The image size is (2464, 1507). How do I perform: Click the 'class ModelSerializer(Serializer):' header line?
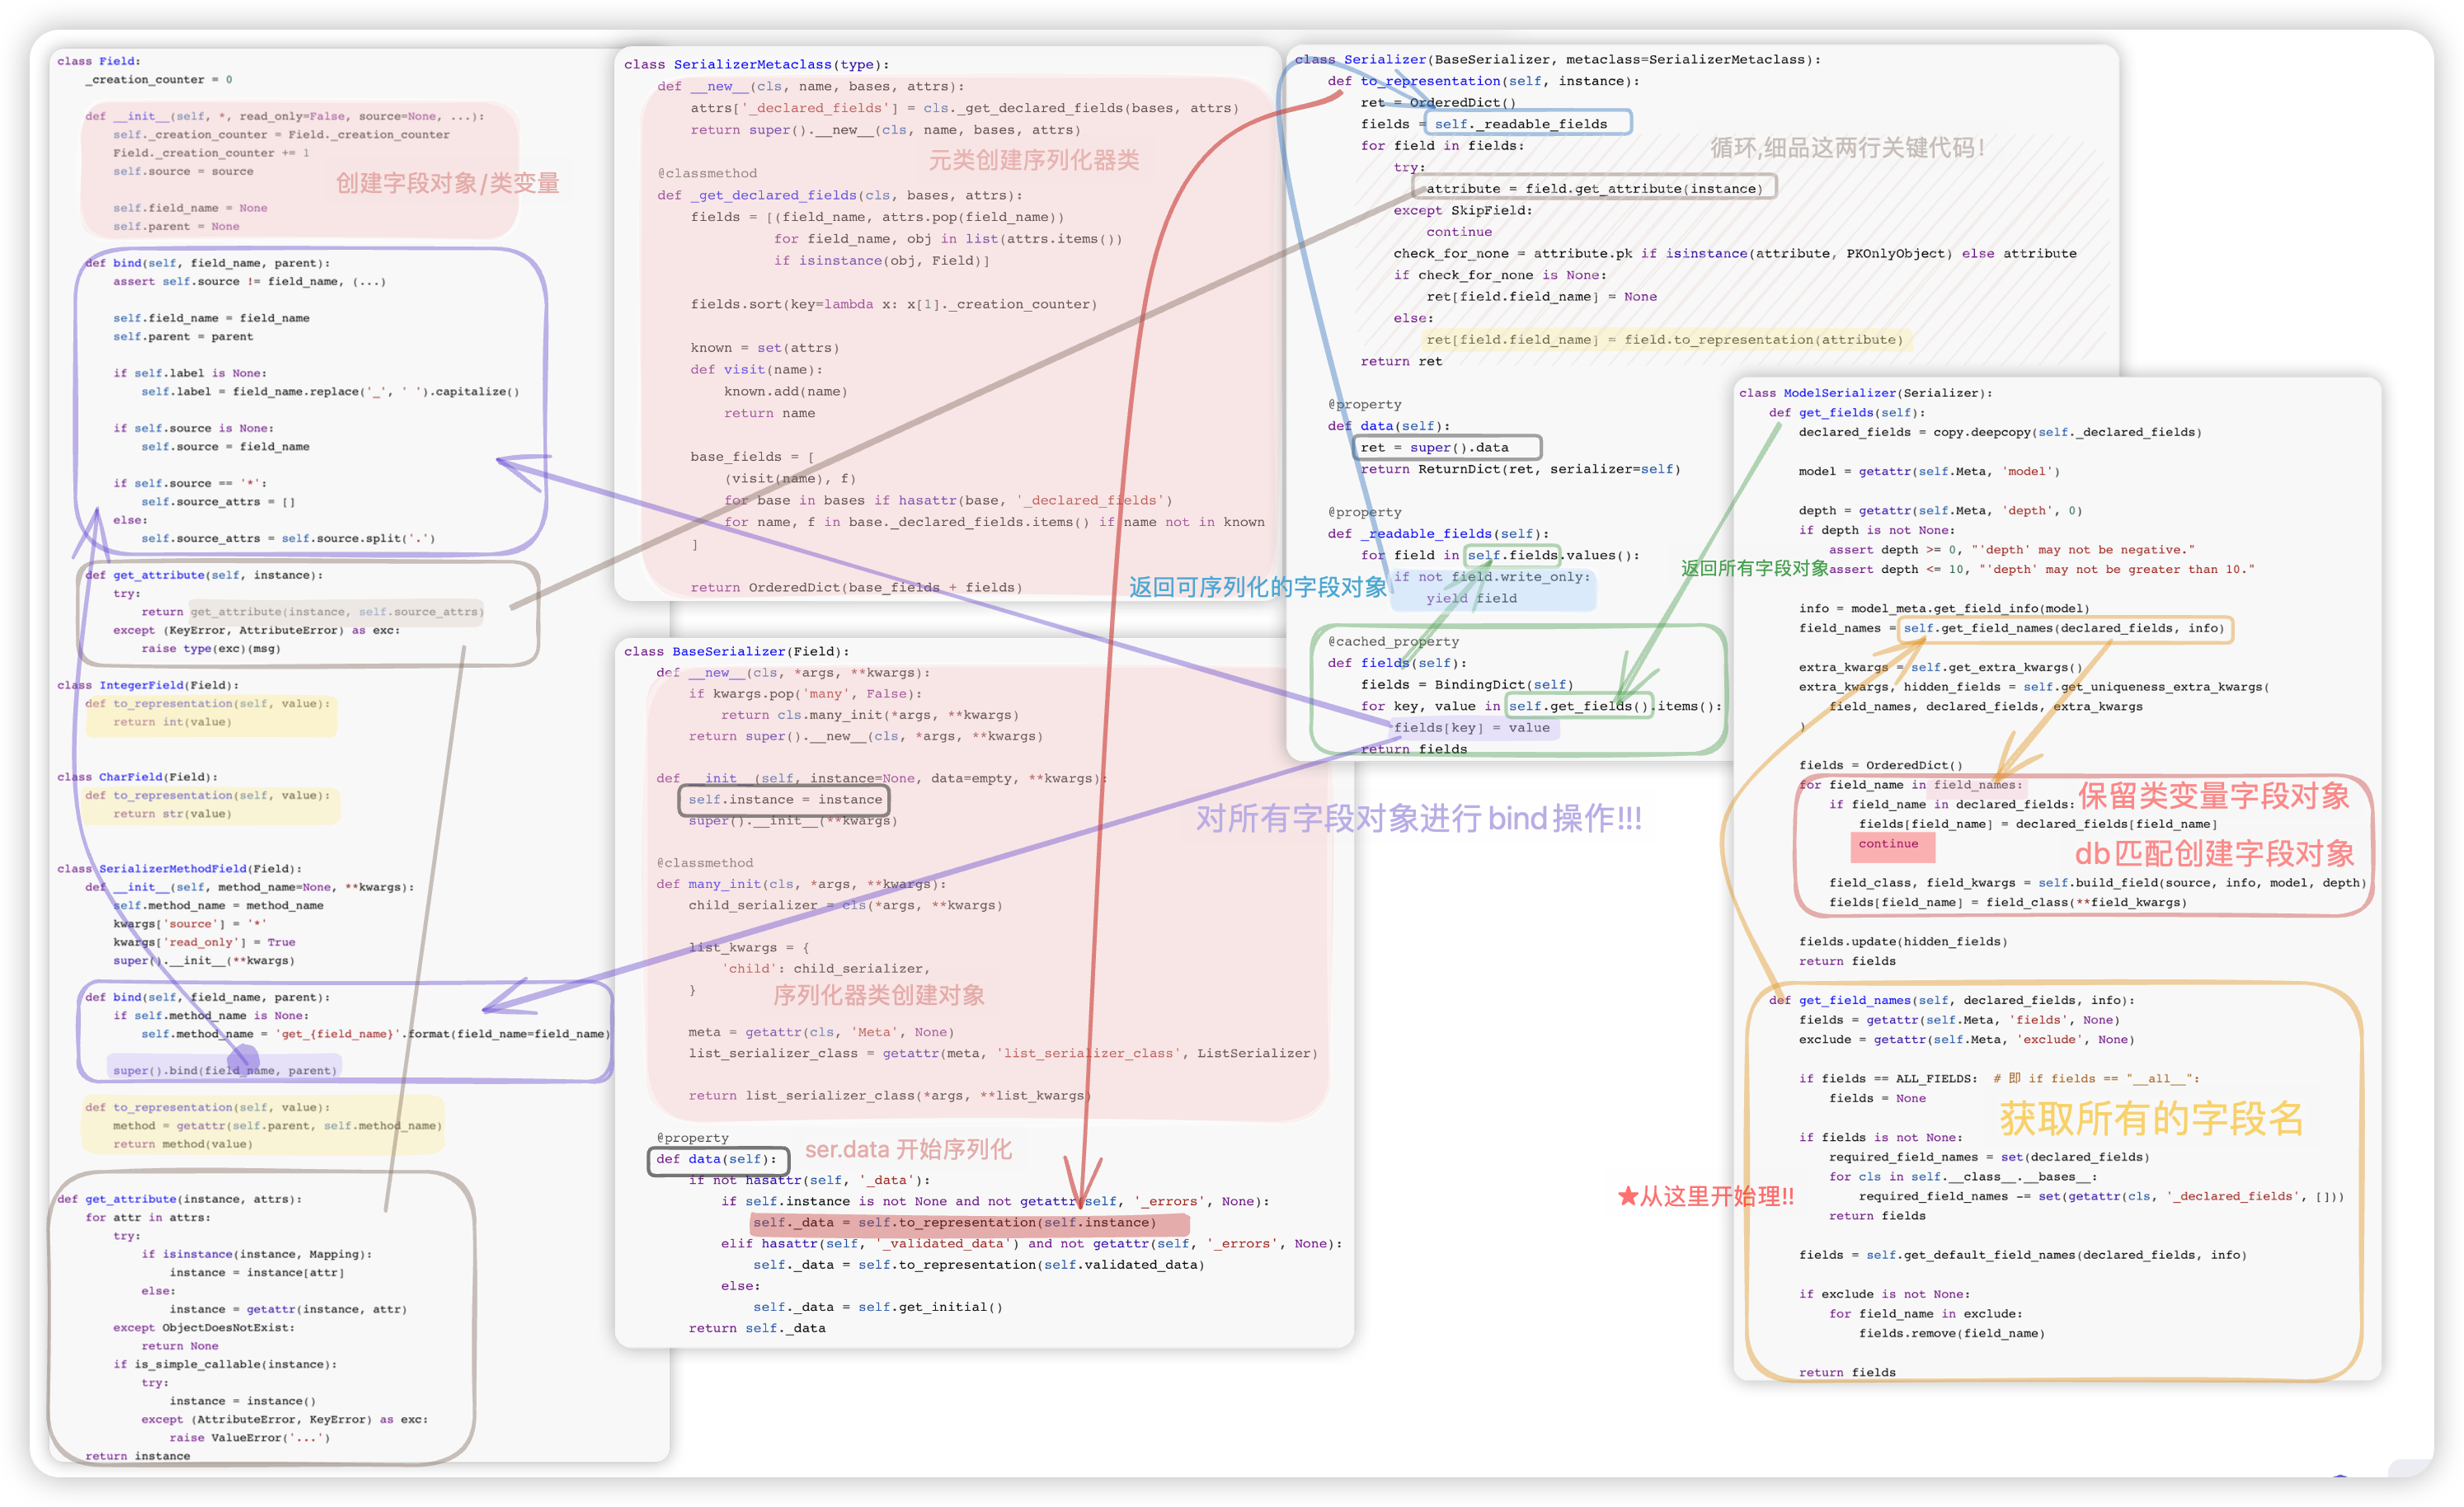point(1865,393)
